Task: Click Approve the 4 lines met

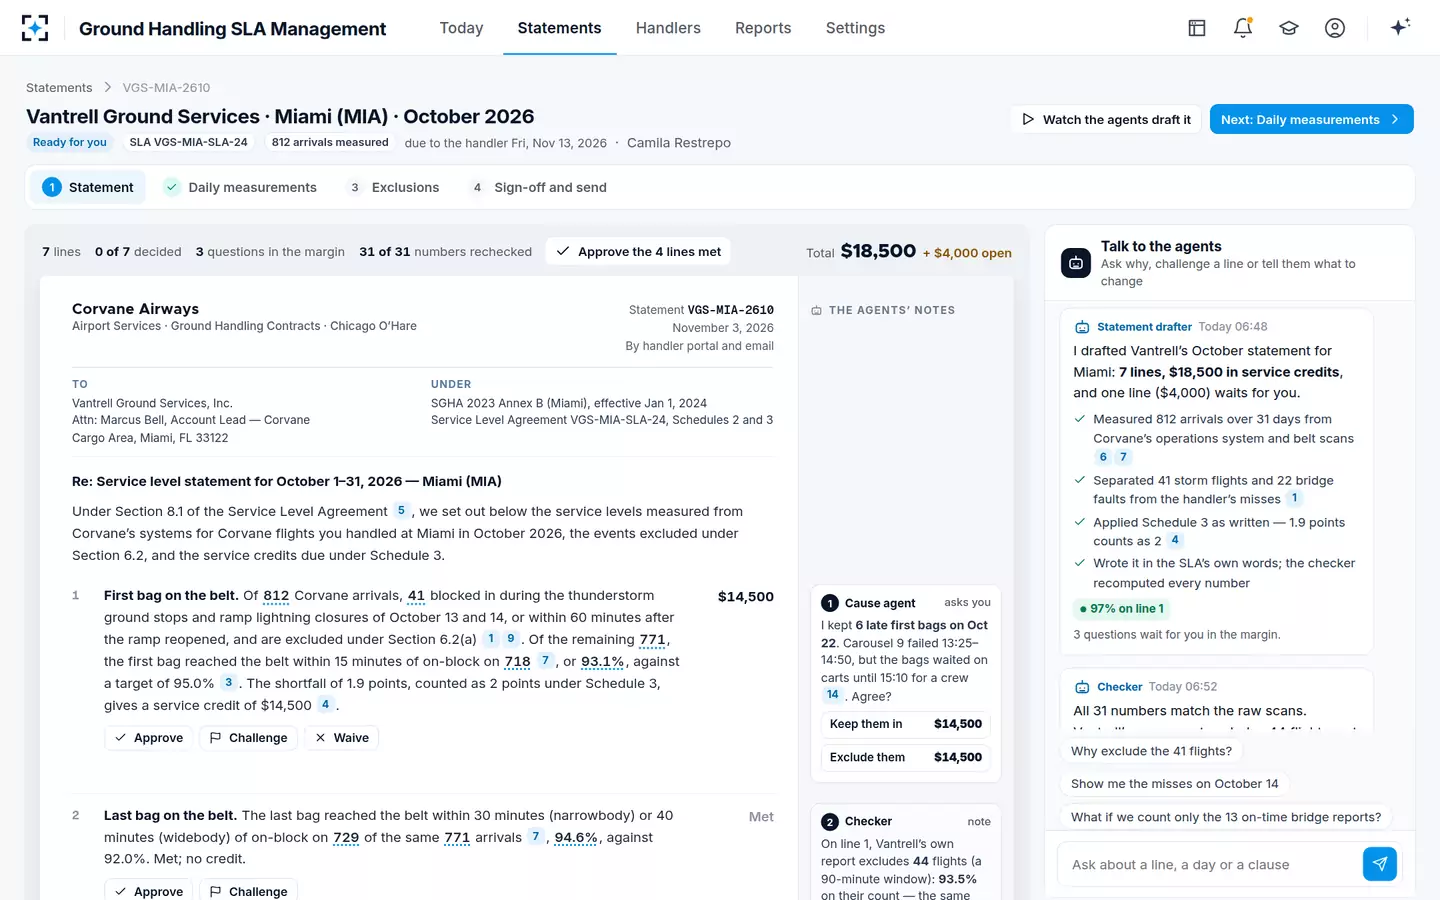Action: click(638, 252)
